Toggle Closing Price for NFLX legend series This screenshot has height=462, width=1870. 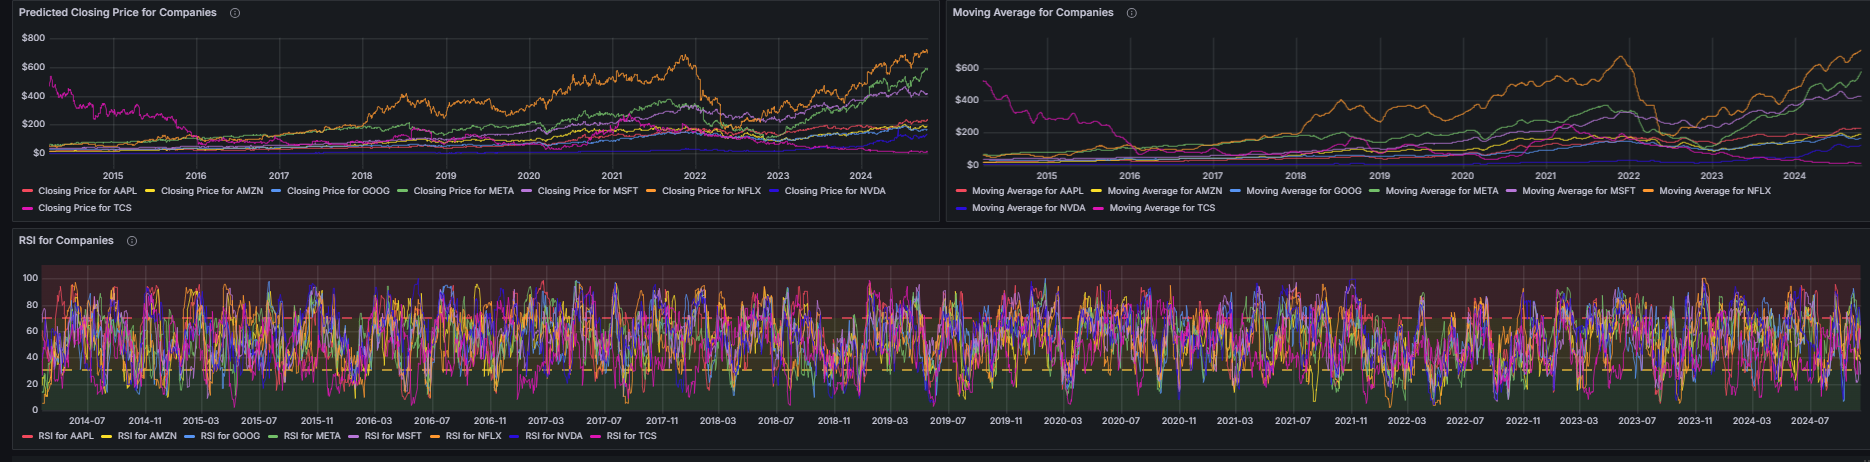(x=711, y=191)
